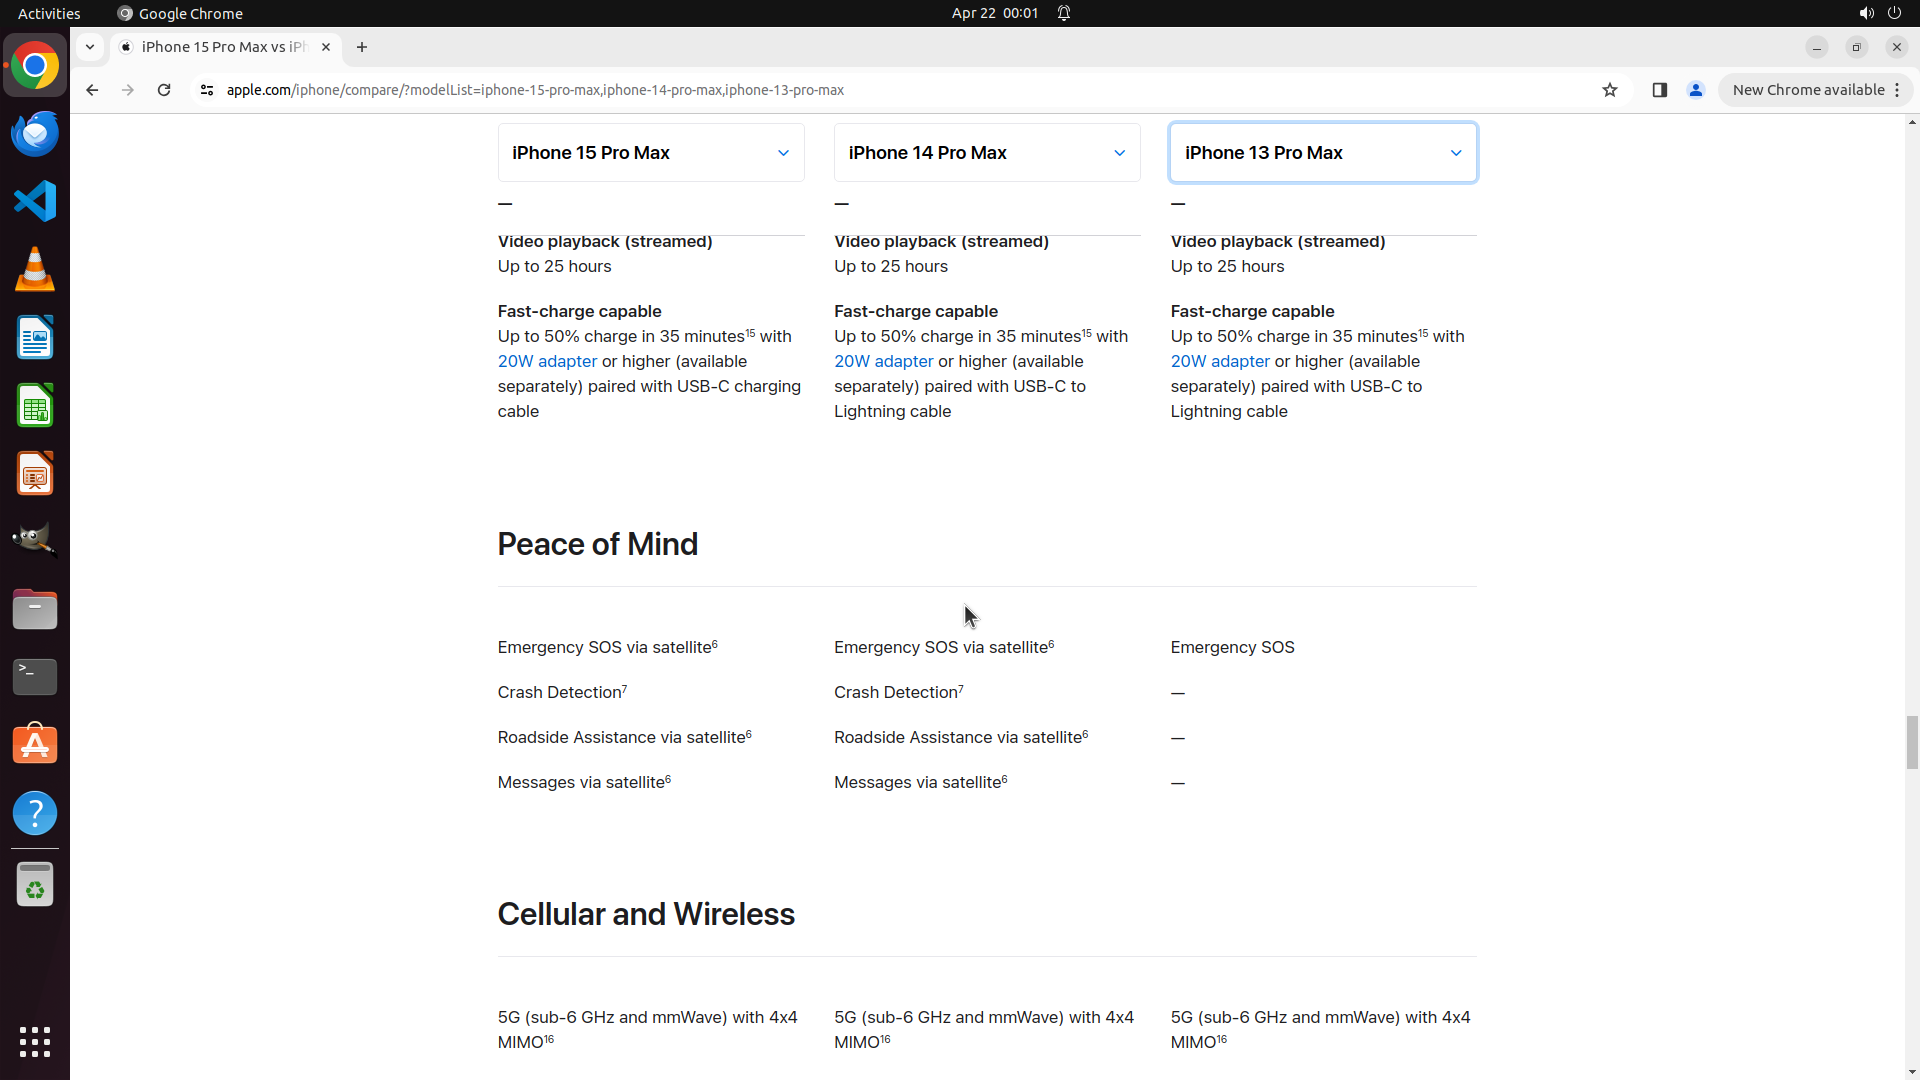
Task: Expand iPhone 13 Pro Max model dropdown
Action: coord(1323,153)
